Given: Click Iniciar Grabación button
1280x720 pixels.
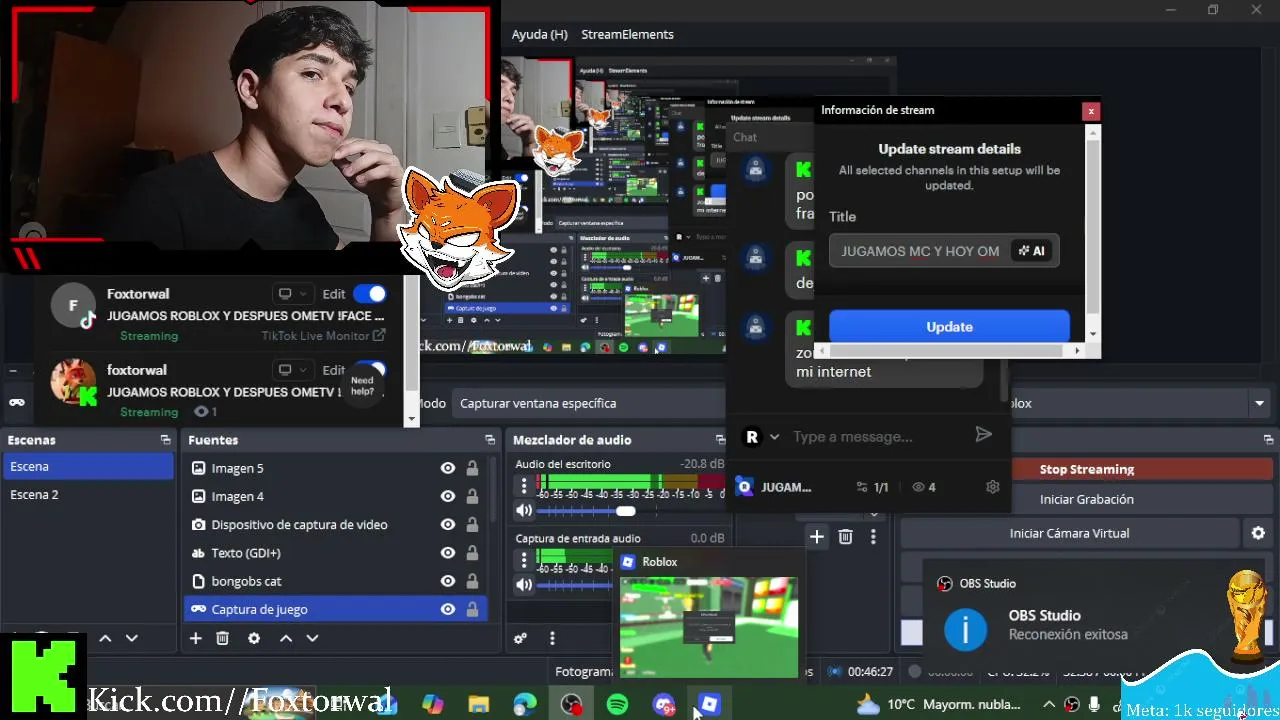Looking at the screenshot, I should [1086, 499].
